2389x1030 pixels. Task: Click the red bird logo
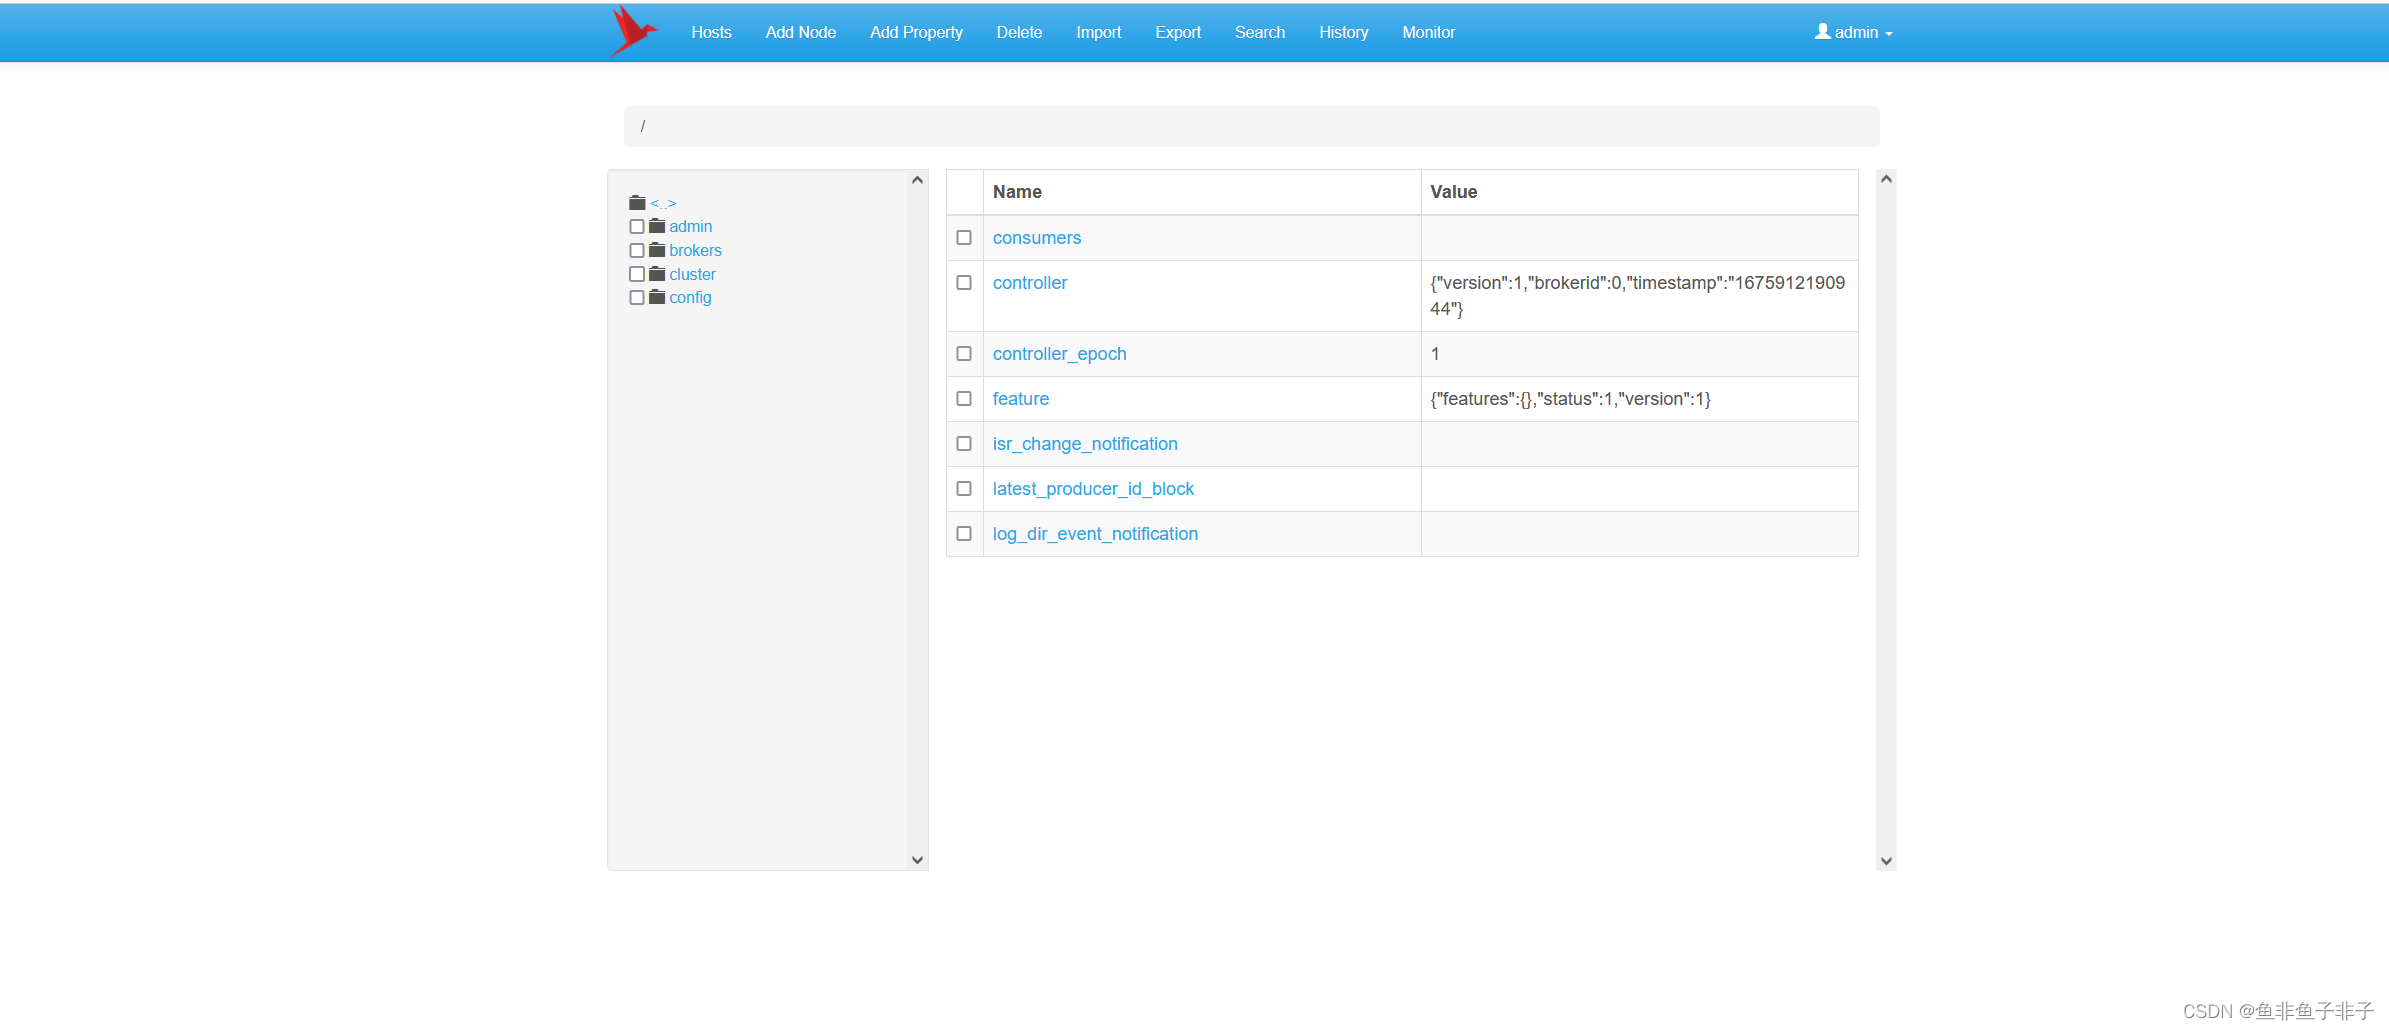634,31
